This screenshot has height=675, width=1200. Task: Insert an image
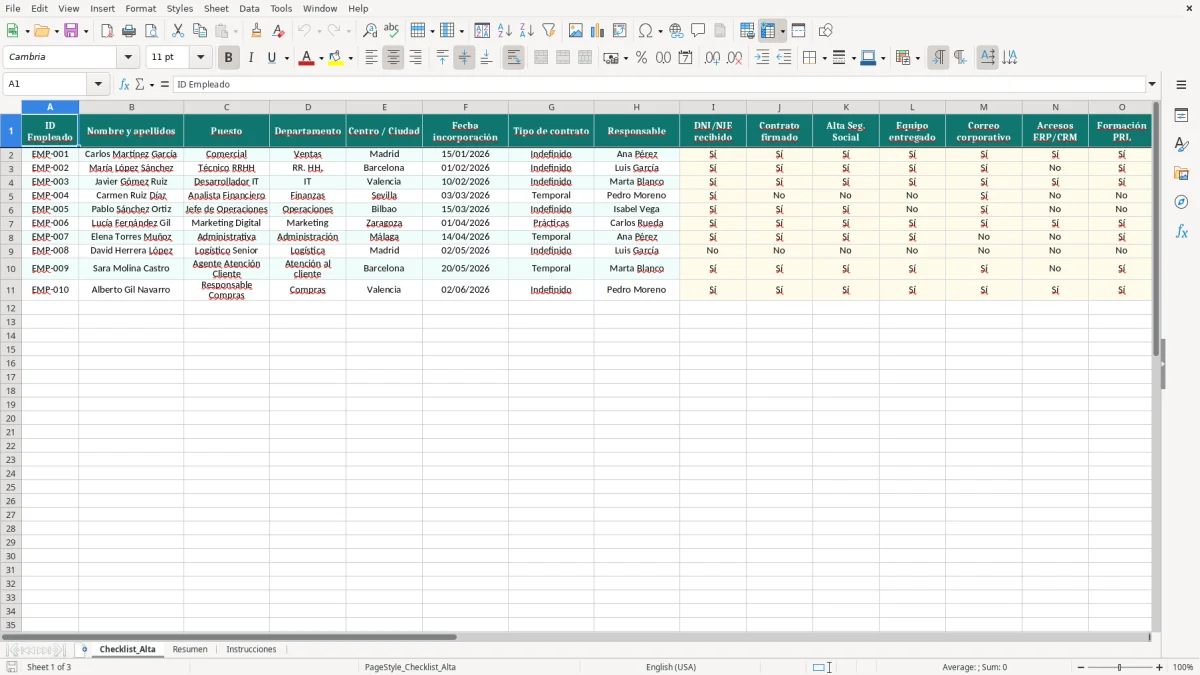(x=576, y=31)
